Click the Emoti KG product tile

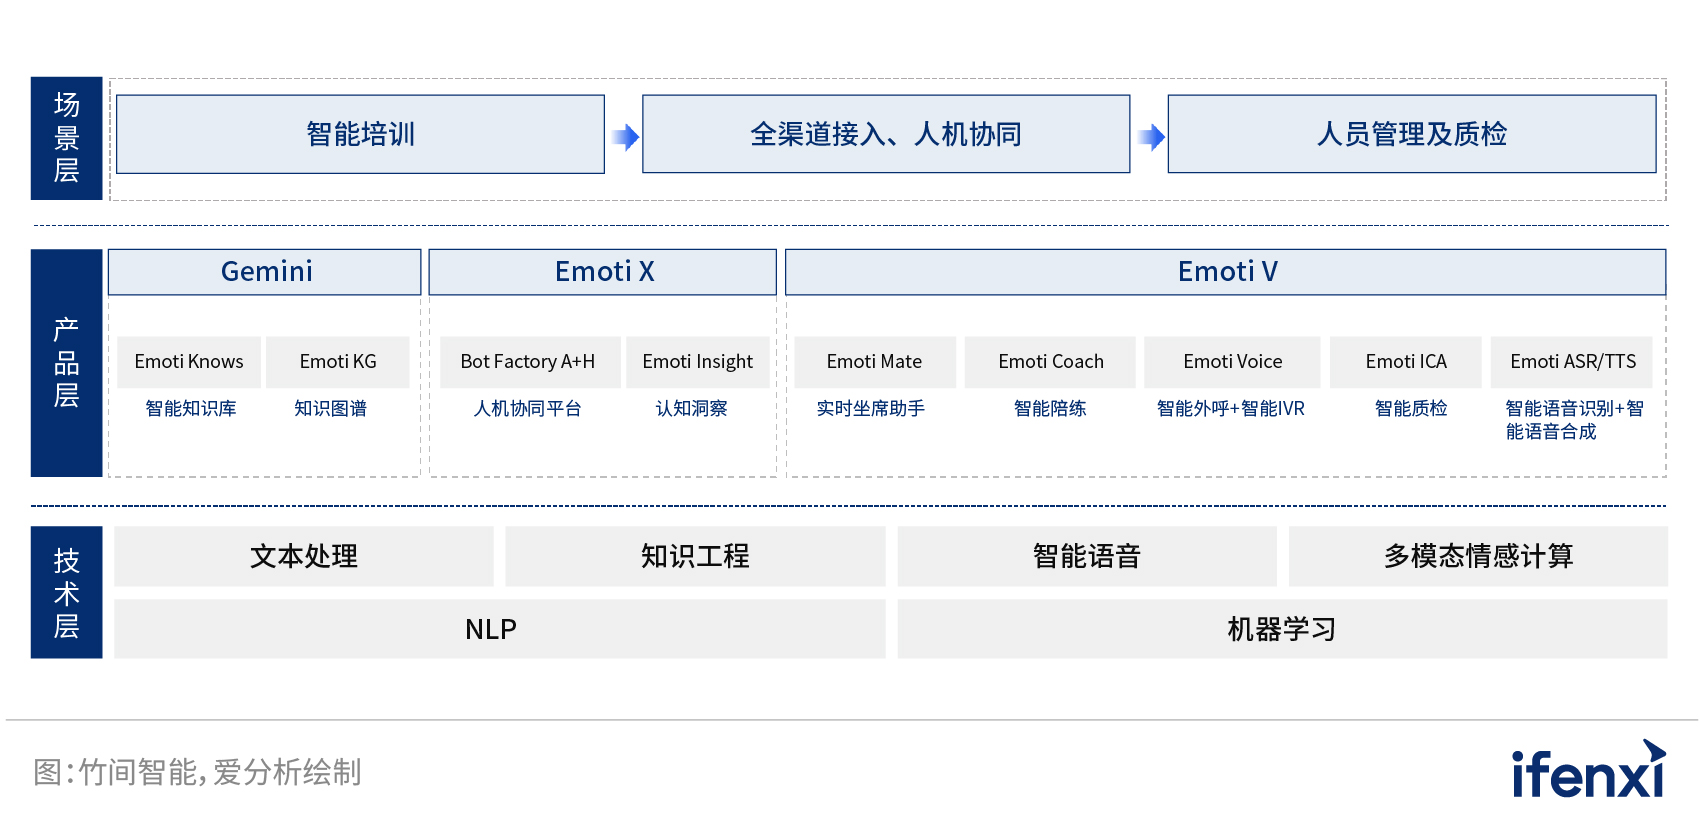(x=338, y=362)
